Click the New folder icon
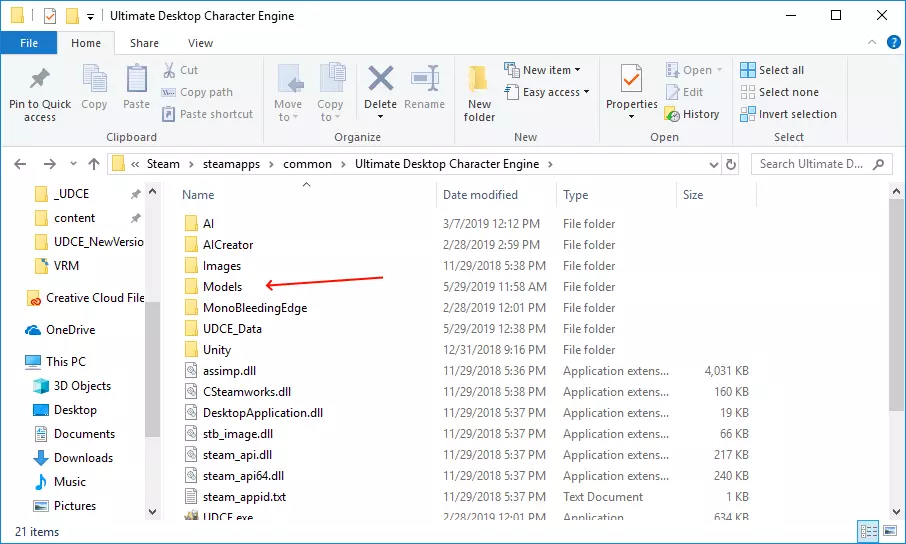This screenshot has height=544, width=906. [478, 79]
